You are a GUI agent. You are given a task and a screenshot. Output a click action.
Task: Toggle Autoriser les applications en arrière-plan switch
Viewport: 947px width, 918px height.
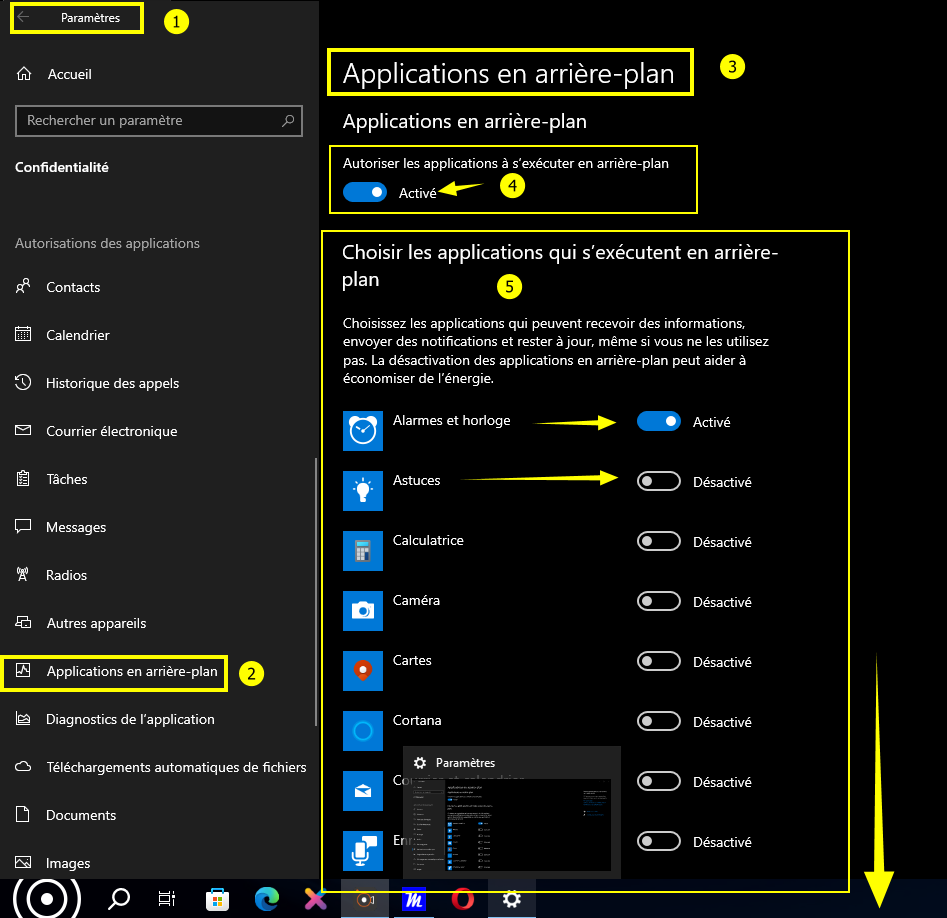click(365, 192)
